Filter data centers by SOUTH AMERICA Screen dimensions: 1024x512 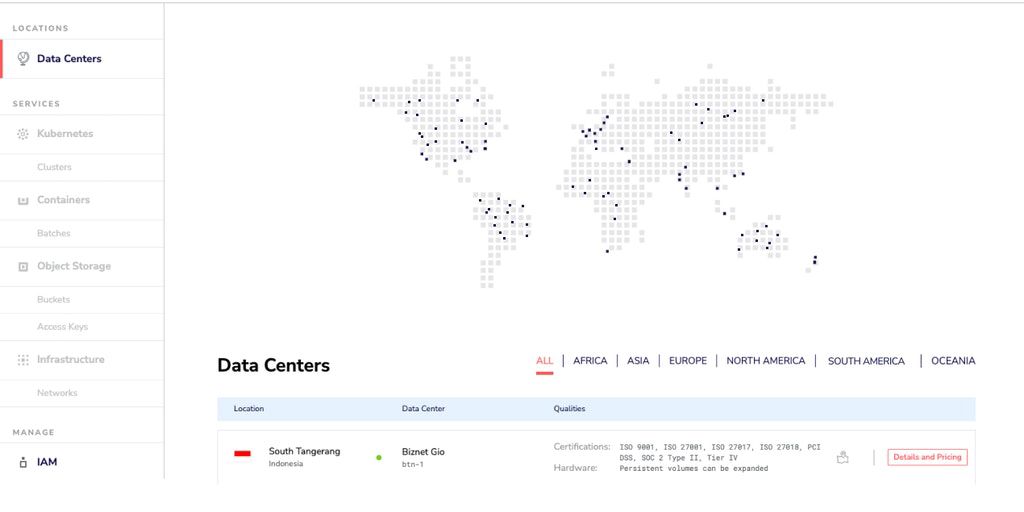pos(867,362)
